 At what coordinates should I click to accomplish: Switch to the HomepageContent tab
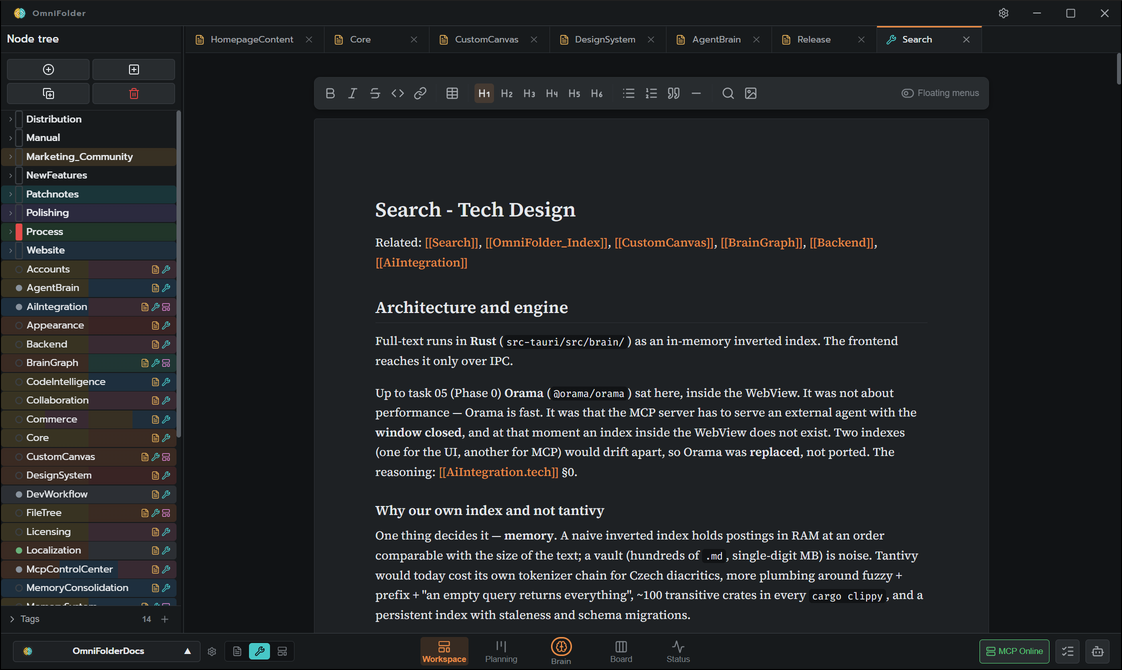coord(252,39)
